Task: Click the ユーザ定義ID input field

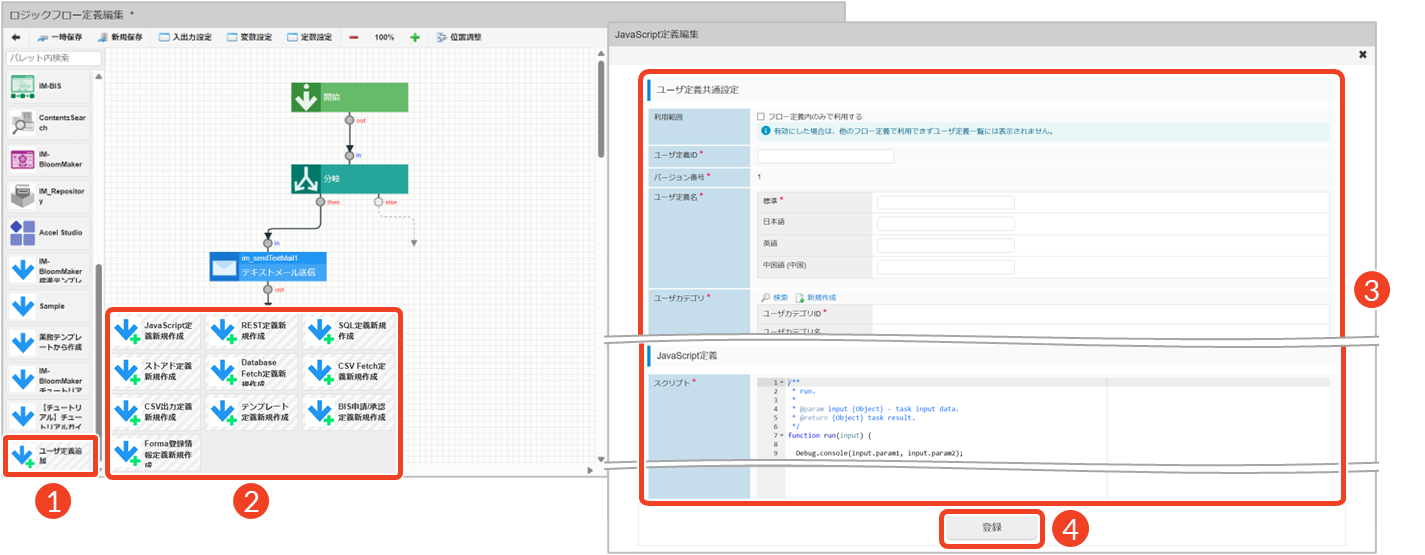Action: coord(825,156)
